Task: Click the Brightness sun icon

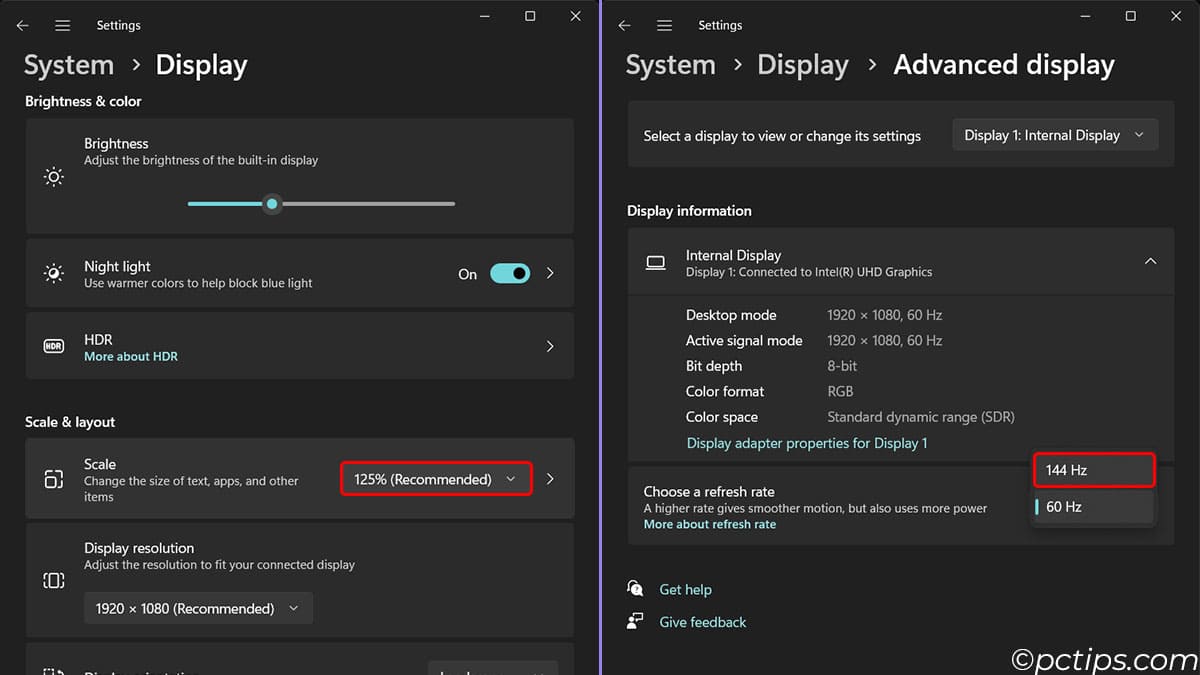Action: coord(54,176)
